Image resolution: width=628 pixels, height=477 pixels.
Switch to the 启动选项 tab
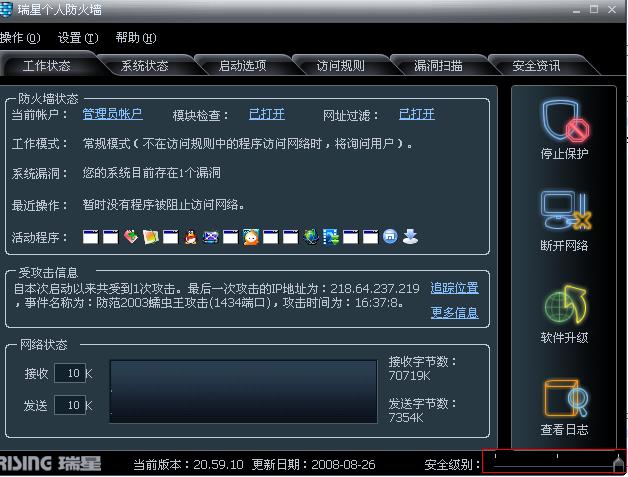[243, 66]
